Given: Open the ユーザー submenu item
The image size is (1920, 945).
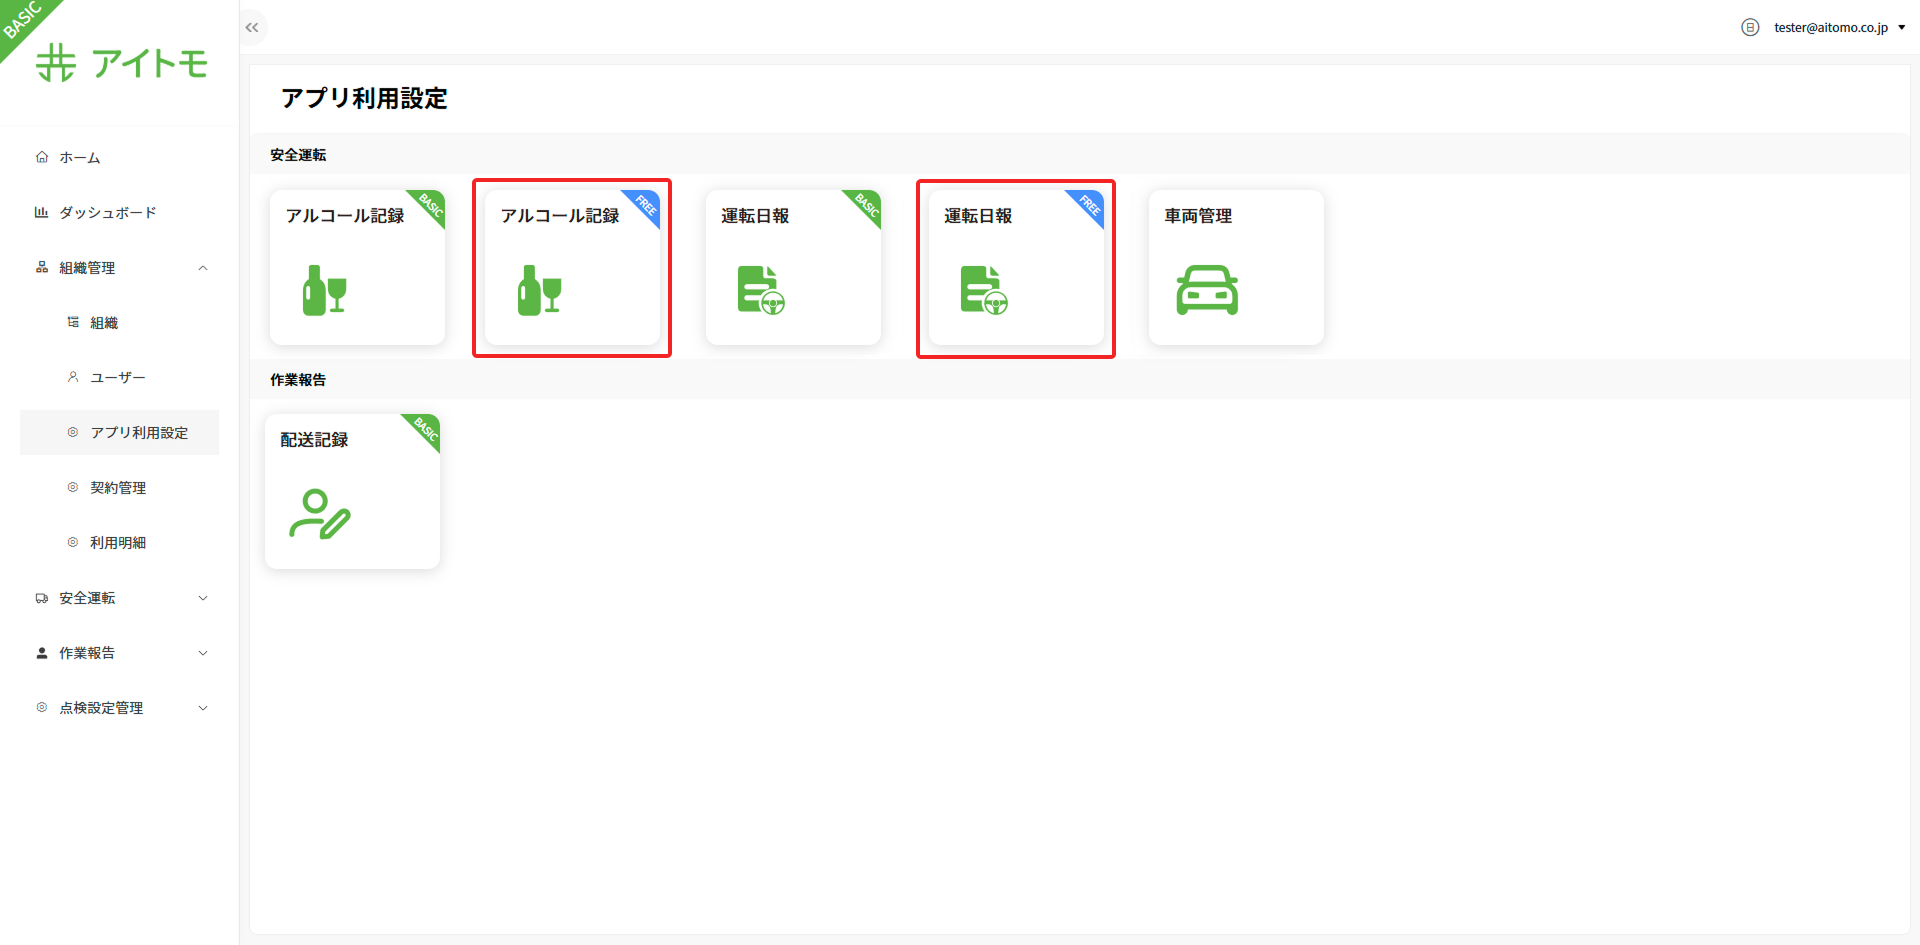Looking at the screenshot, I should pyautogui.click(x=117, y=378).
